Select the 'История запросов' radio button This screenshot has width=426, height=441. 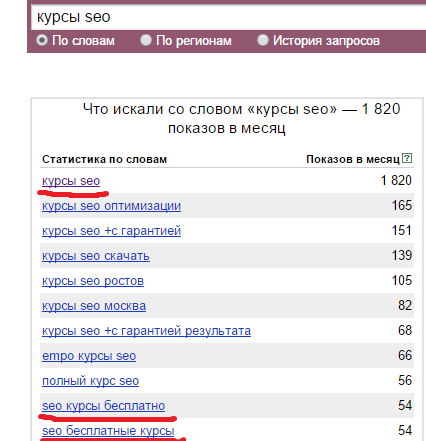point(263,40)
